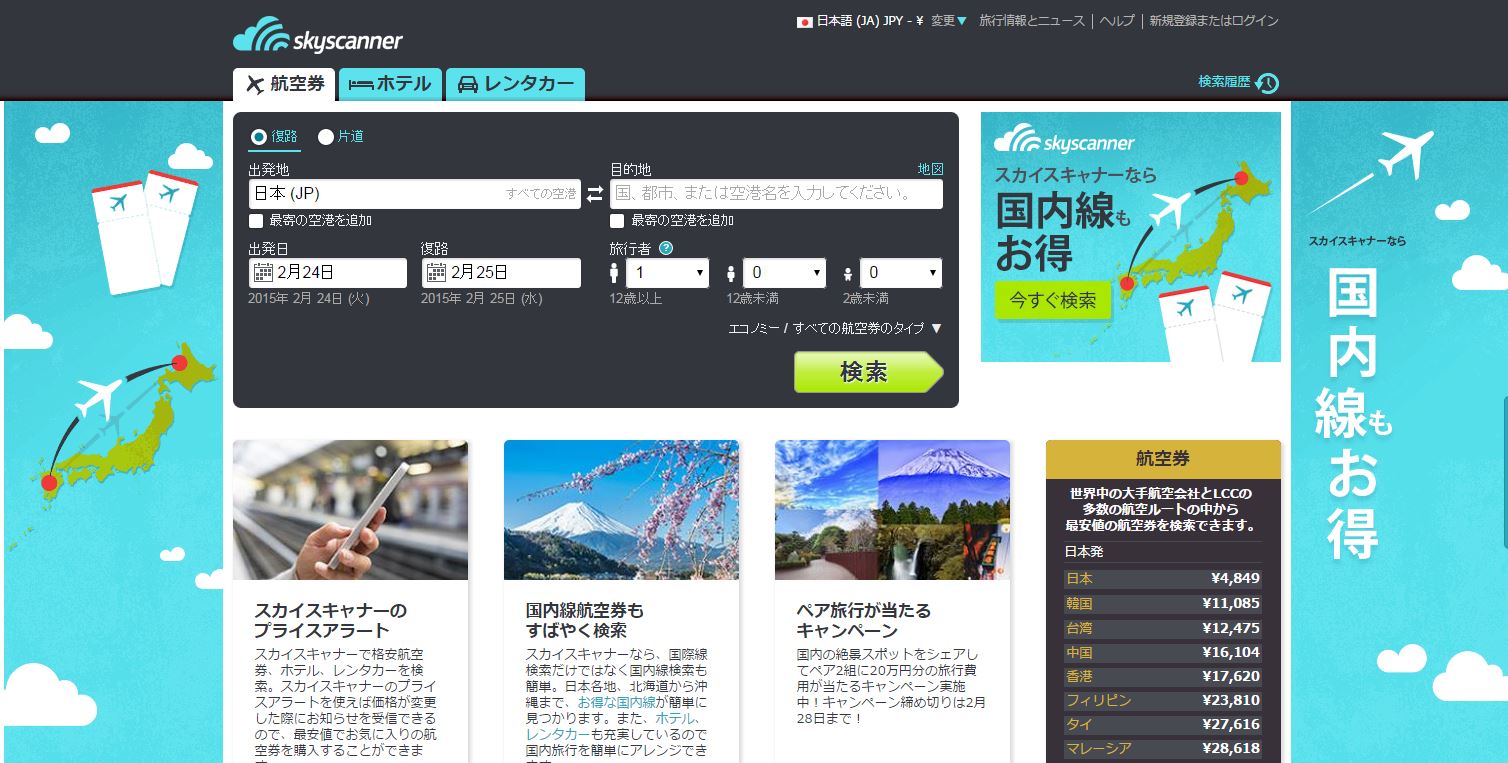The image size is (1508, 763).
Task: Switch to the レンタカー tab
Action: [x=515, y=85]
